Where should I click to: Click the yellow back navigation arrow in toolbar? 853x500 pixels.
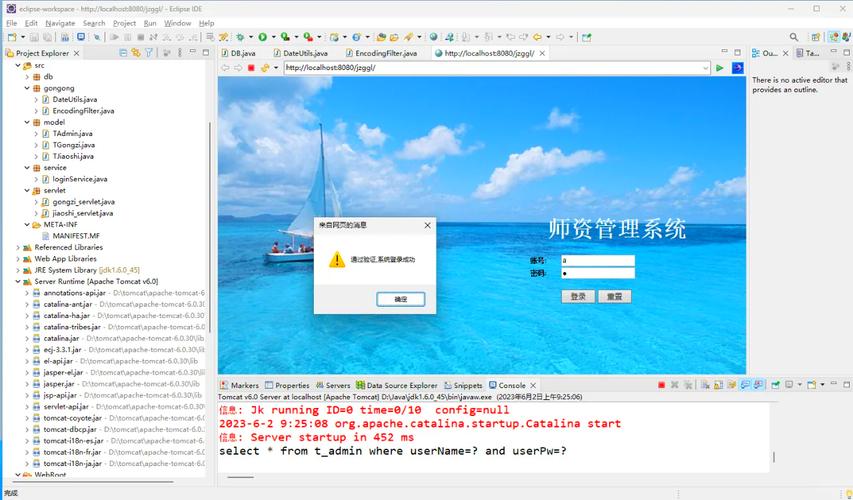tap(537, 37)
